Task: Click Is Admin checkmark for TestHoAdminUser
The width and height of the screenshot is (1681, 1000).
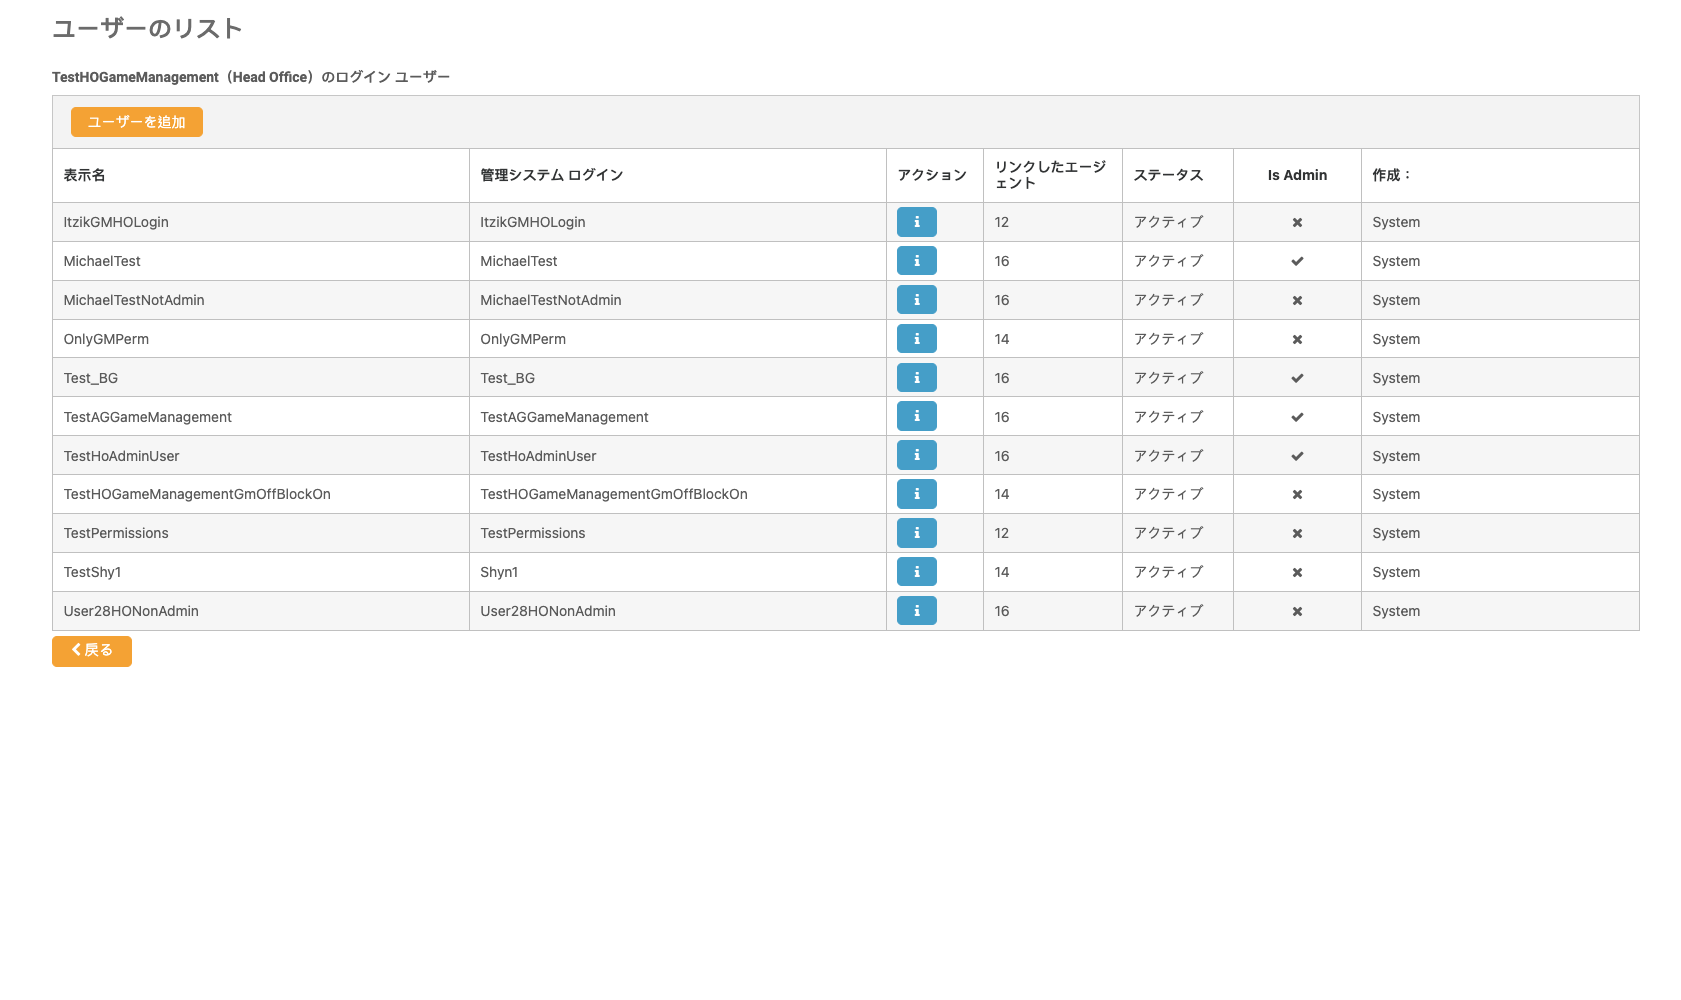Action: pos(1297,456)
